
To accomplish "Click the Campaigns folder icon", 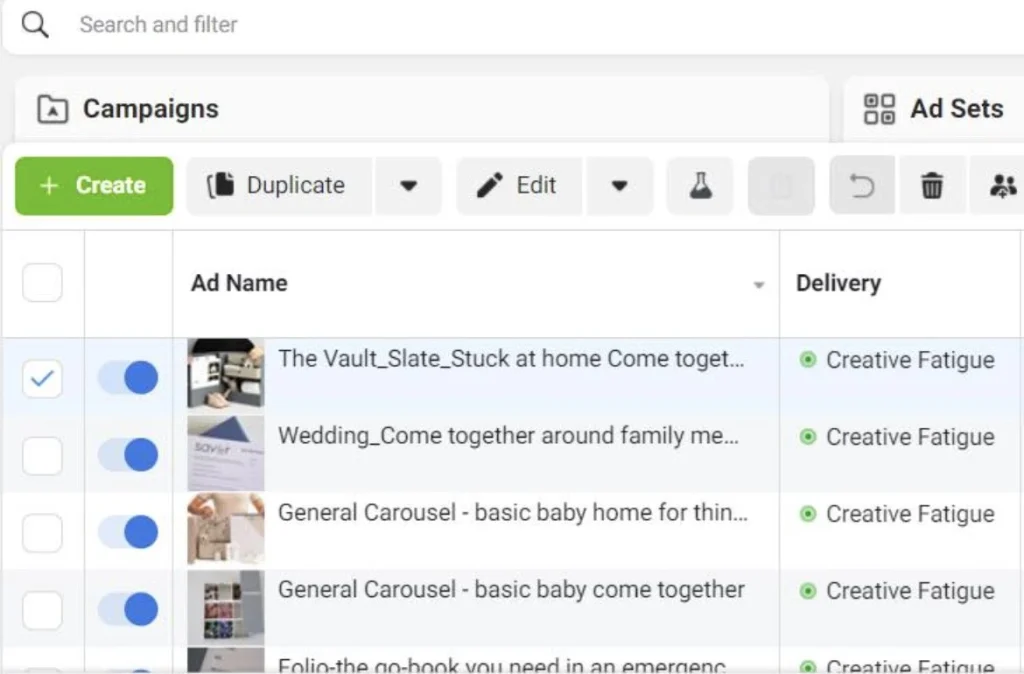I will click(52, 109).
